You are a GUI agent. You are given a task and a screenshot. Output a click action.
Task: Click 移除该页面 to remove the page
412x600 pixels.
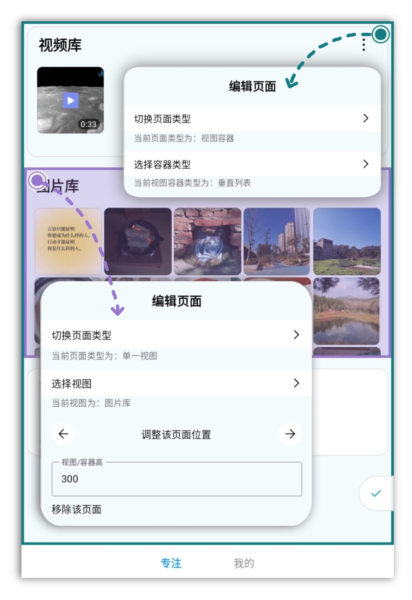[x=77, y=509]
